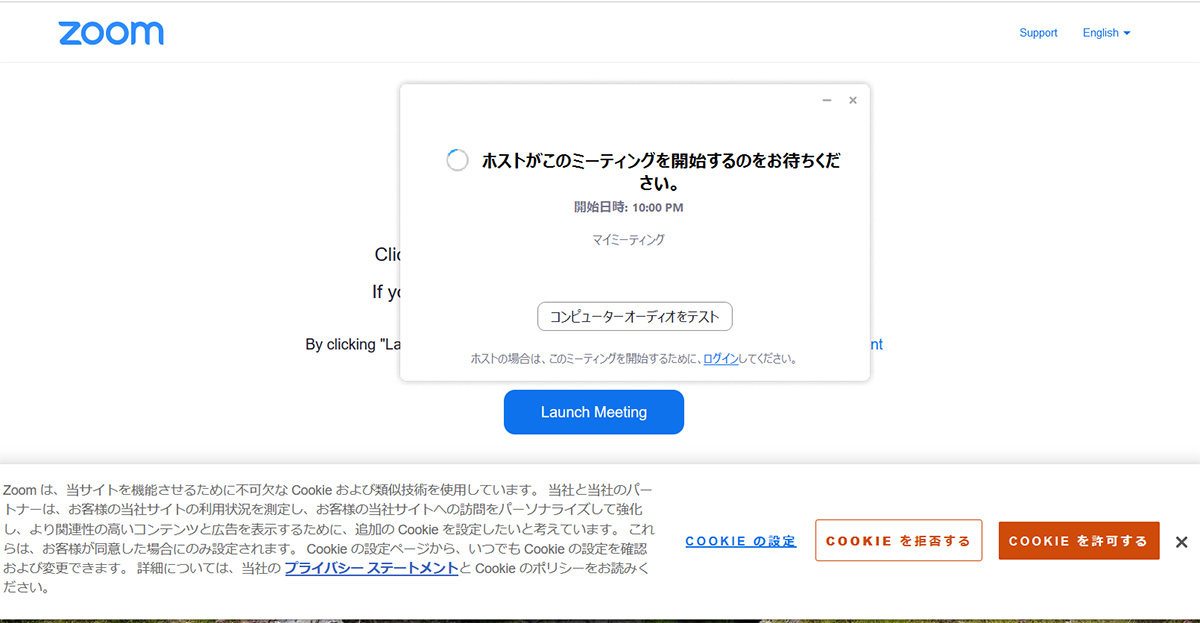Click the Zoom logo in the header
Viewport: 1200px width, 623px height.
(x=111, y=33)
